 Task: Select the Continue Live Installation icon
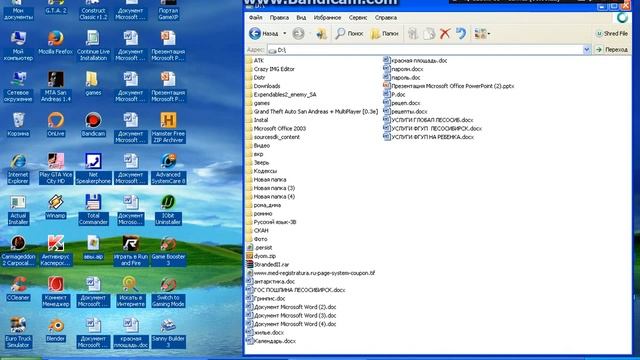point(93,46)
